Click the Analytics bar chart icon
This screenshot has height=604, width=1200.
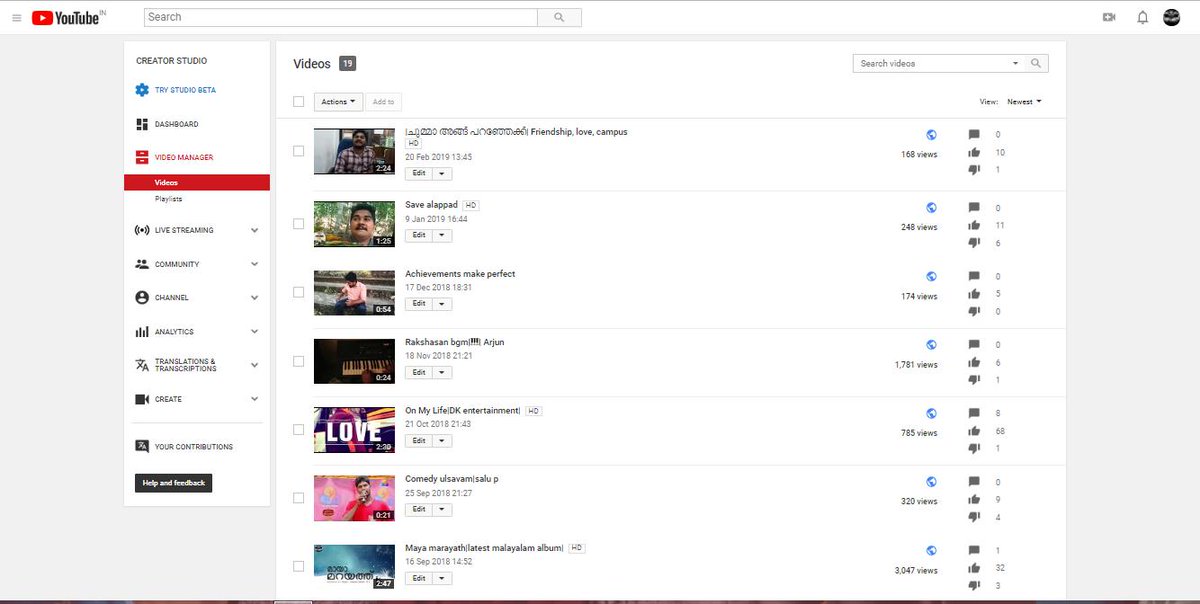coord(142,331)
